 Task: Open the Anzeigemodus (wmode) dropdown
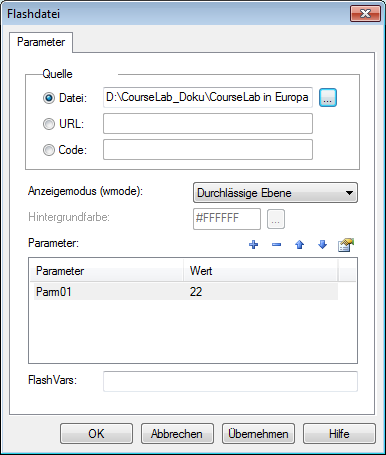coord(275,193)
